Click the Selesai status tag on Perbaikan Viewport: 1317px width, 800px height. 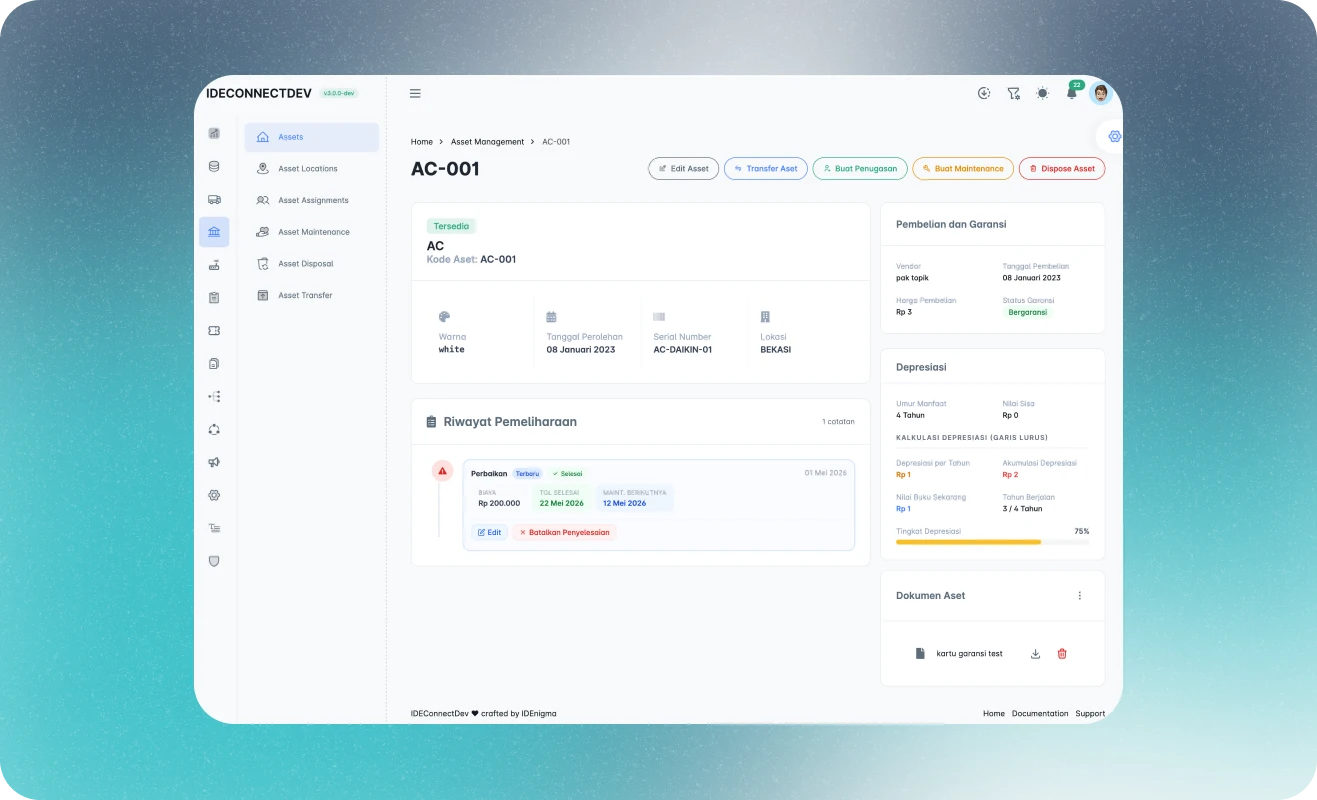(x=567, y=474)
